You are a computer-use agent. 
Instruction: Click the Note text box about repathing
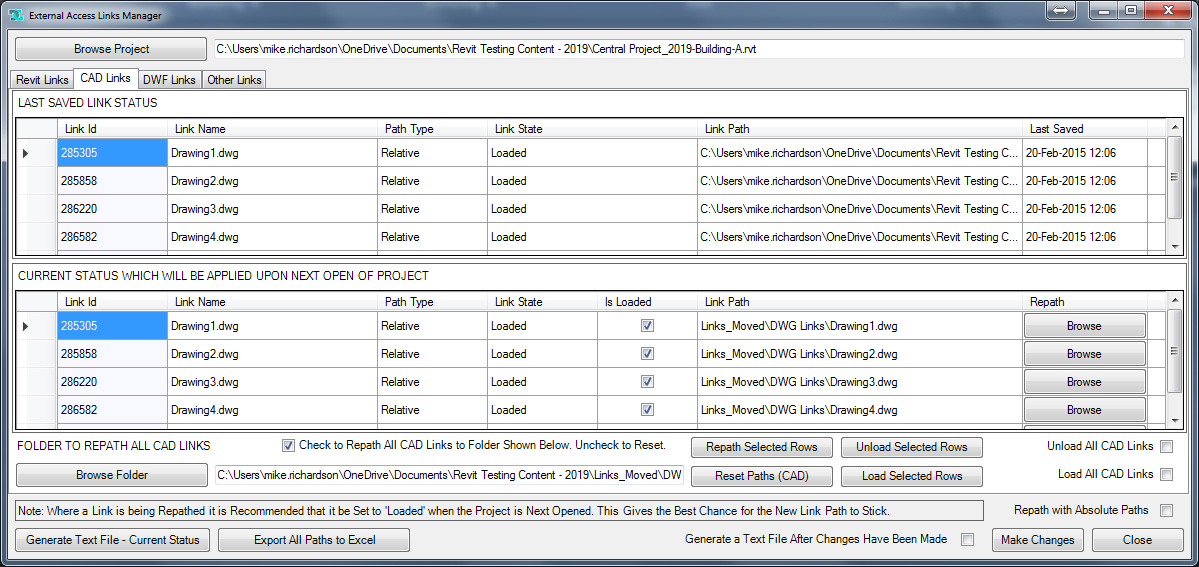point(499,510)
